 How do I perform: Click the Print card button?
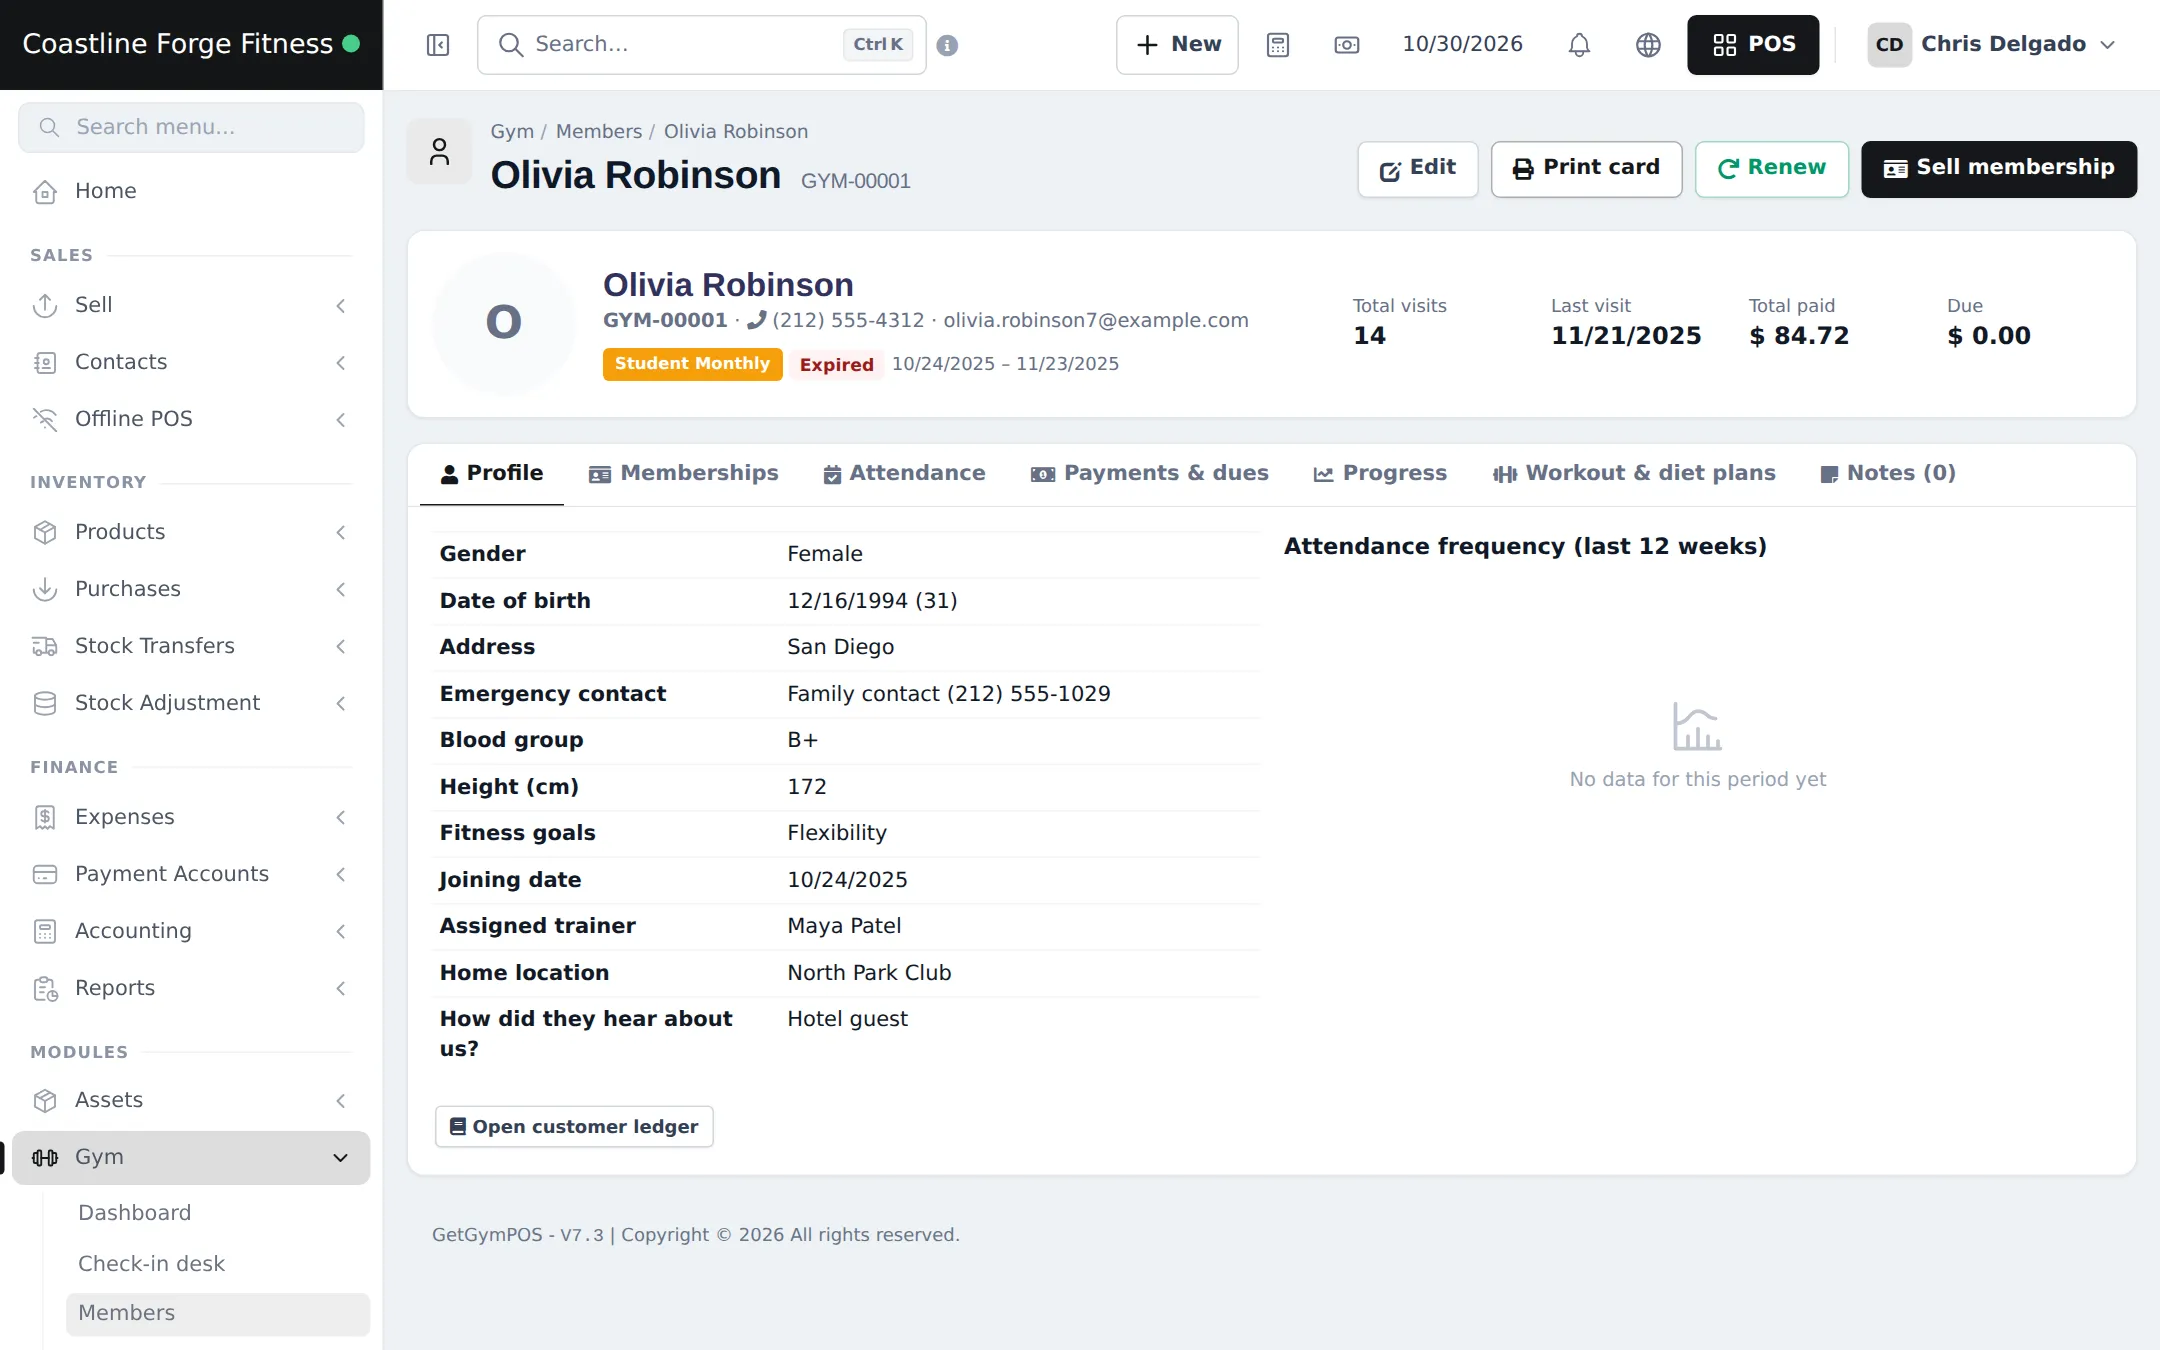(x=1586, y=169)
